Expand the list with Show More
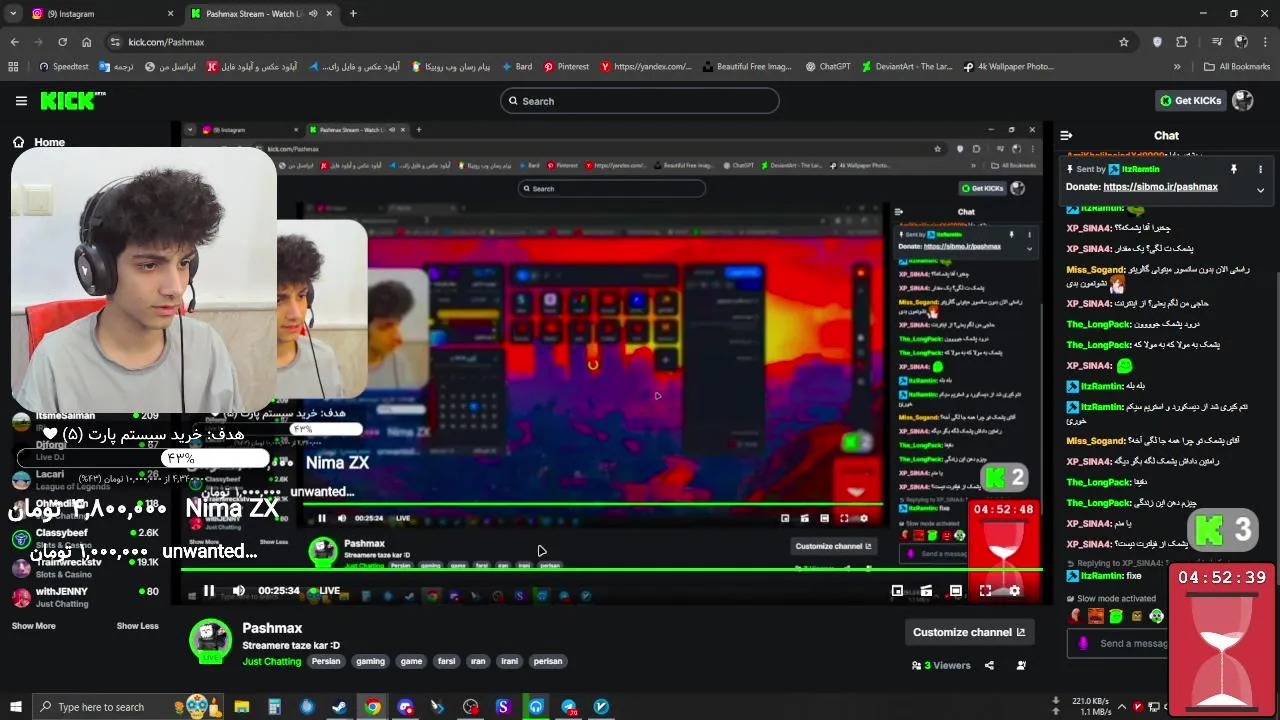 coord(33,626)
